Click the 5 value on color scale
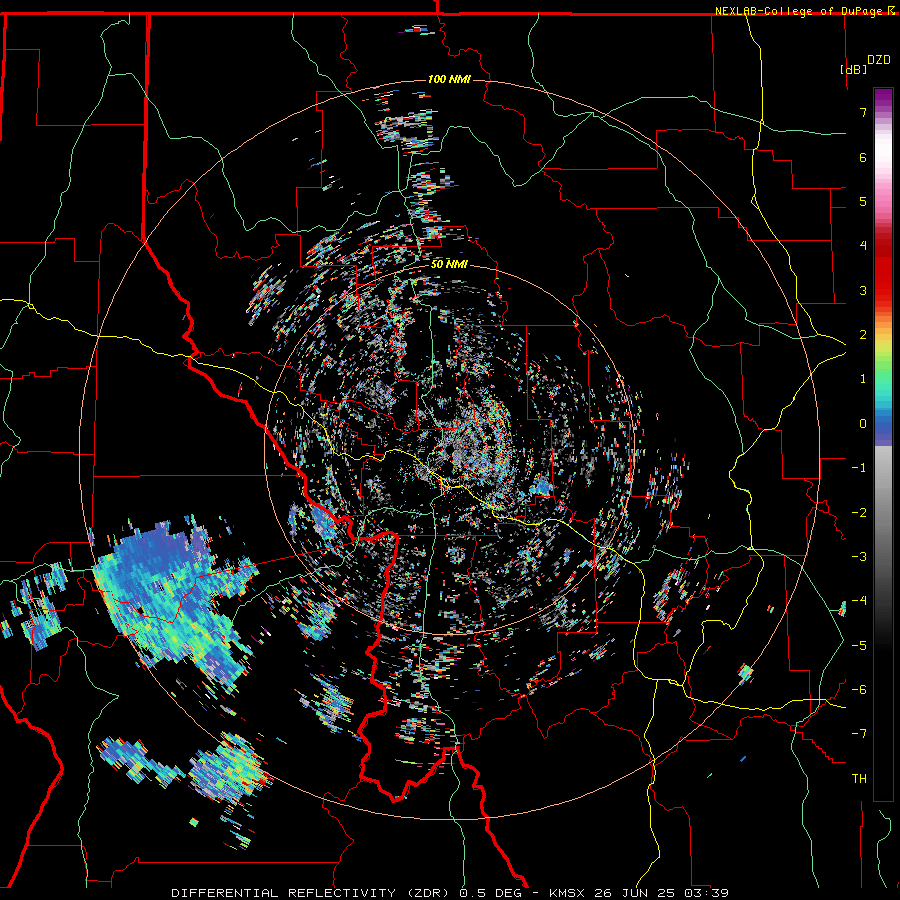The height and width of the screenshot is (900, 900). [x=863, y=201]
